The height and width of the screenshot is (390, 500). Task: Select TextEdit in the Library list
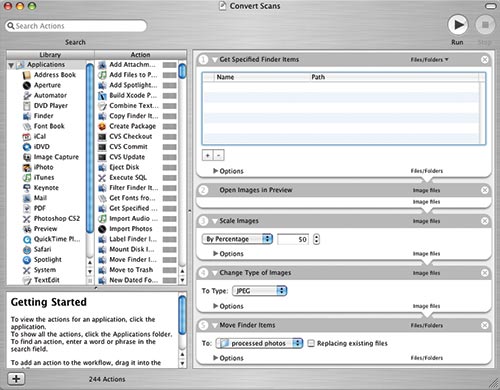[47, 280]
